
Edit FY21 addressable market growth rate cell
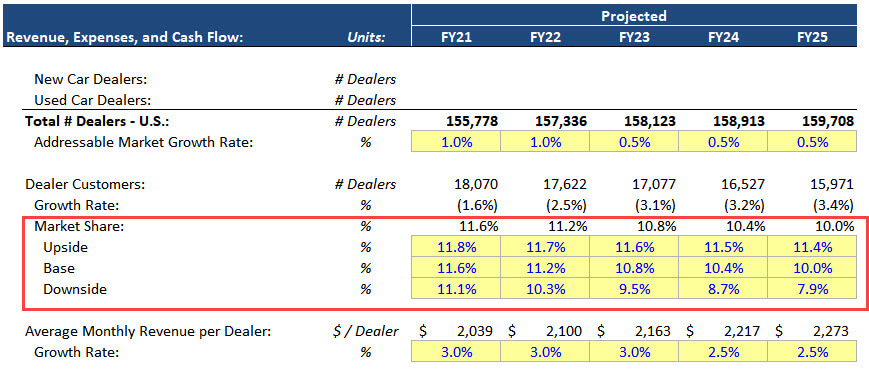456,142
